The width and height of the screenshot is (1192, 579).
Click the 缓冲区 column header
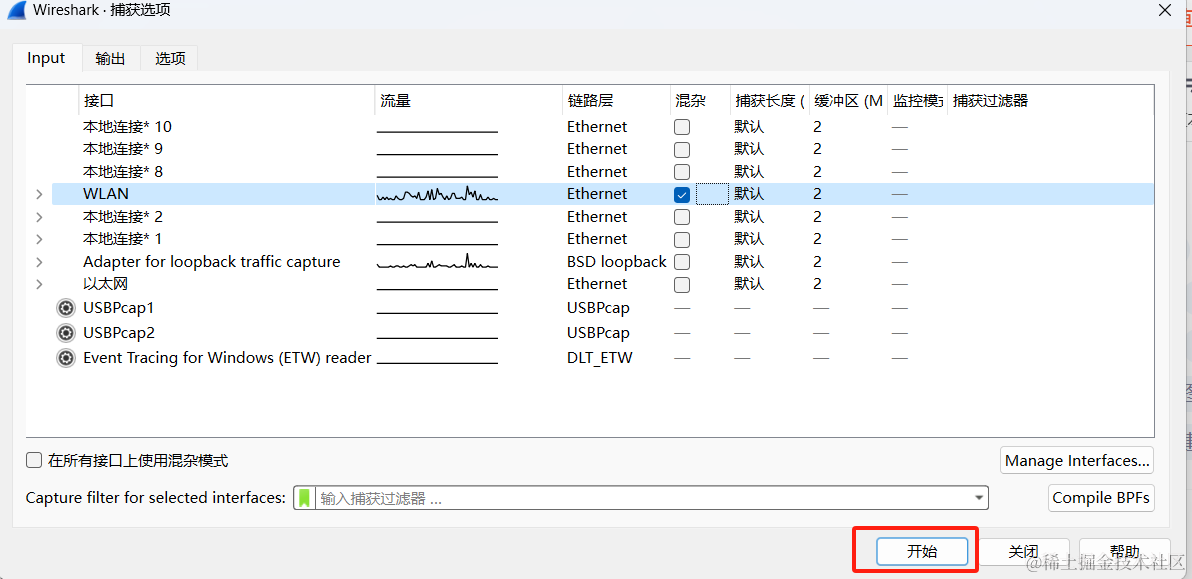pos(848,100)
